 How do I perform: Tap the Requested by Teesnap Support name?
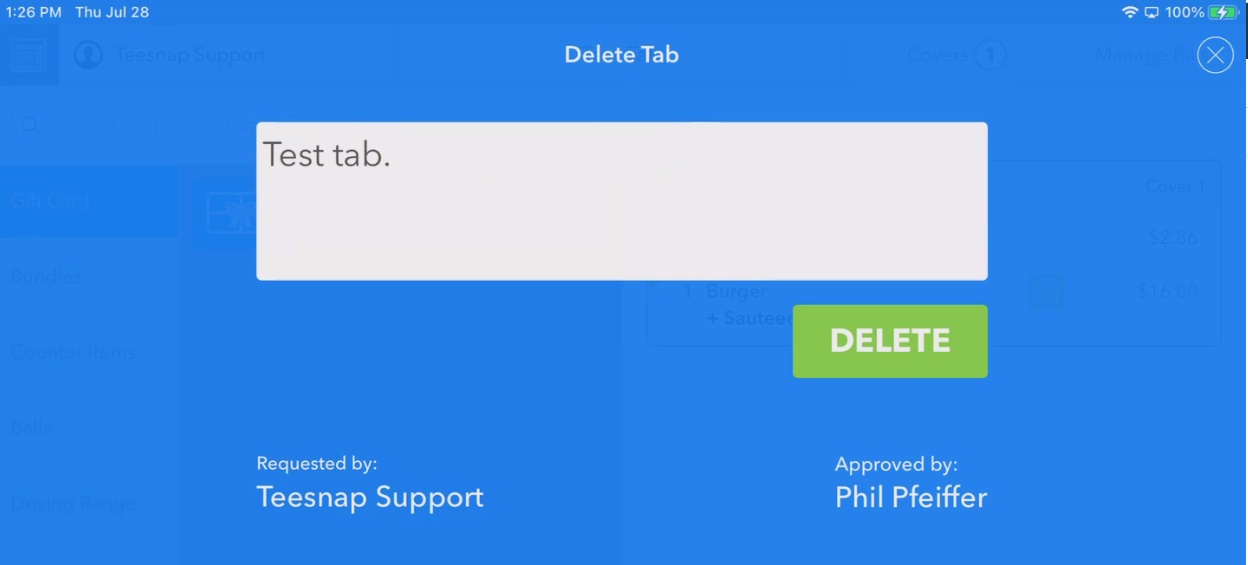370,497
